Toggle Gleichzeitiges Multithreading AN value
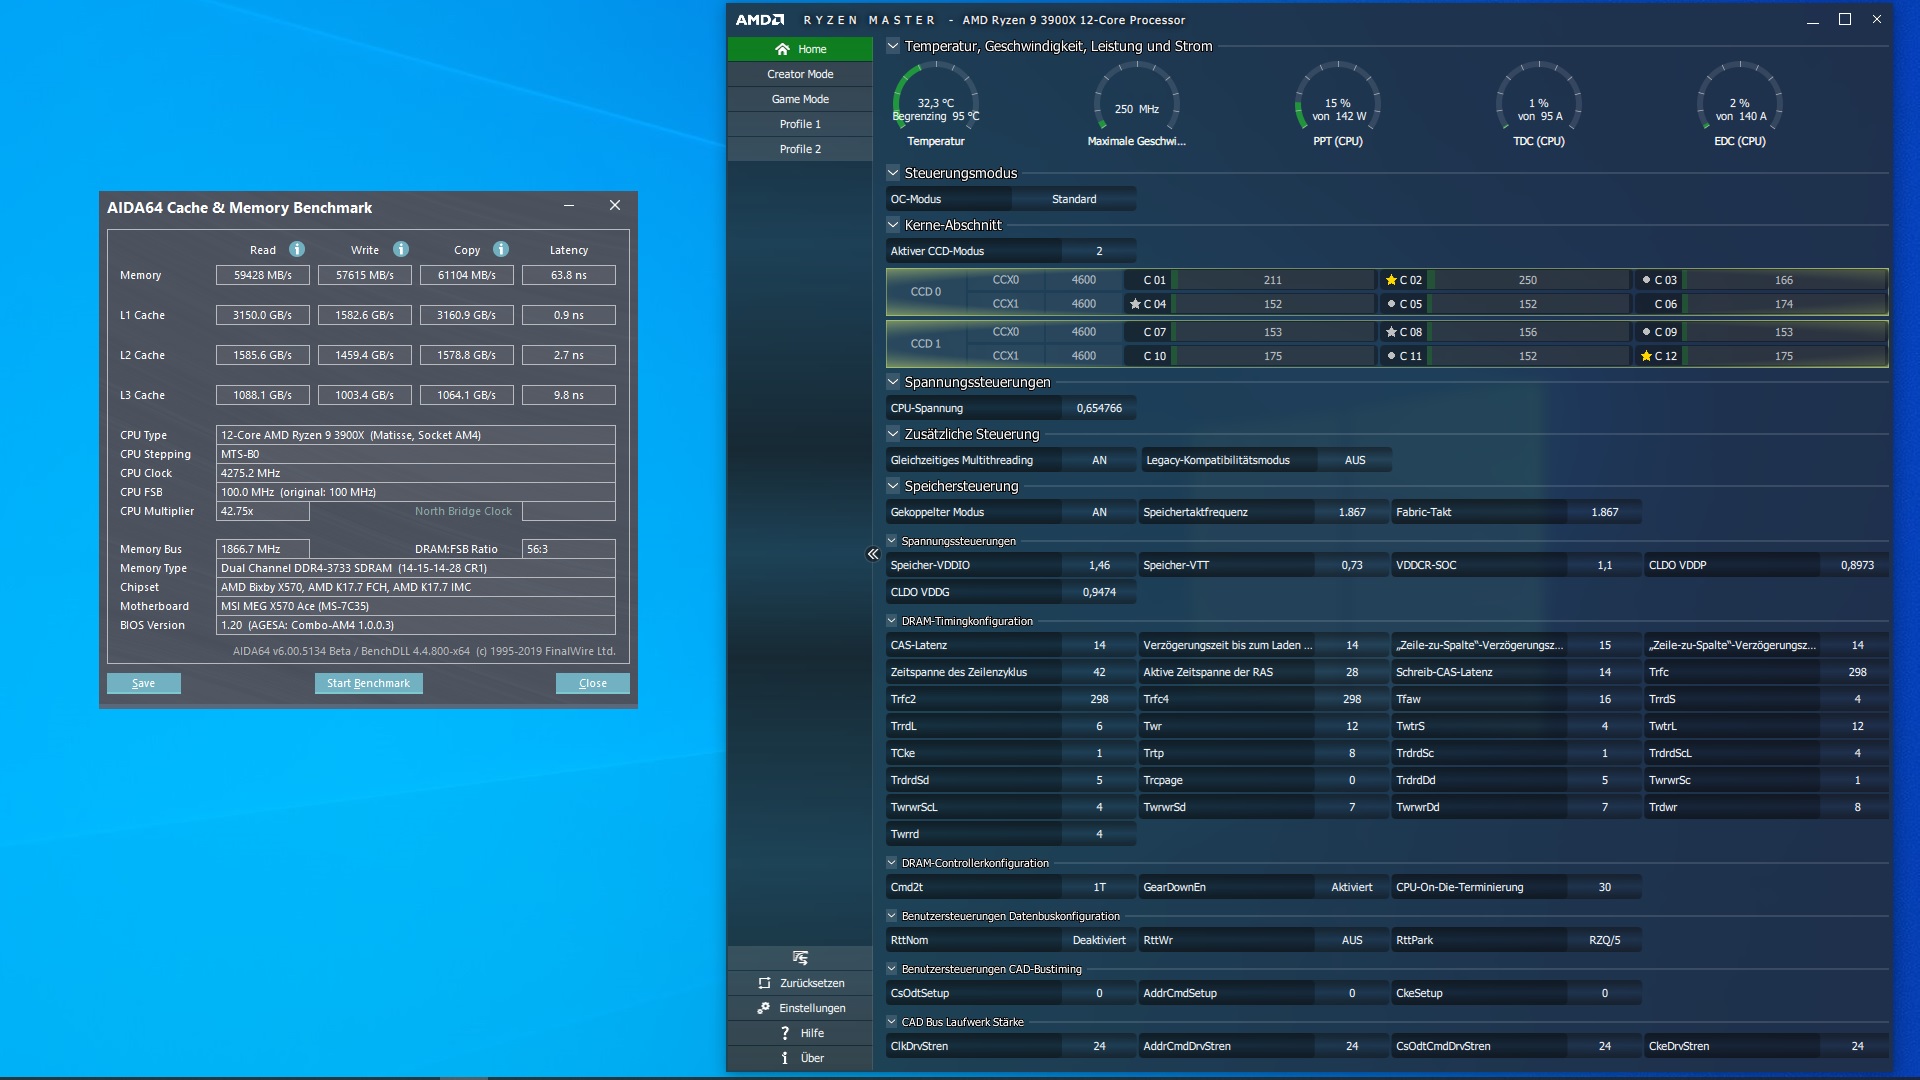1920x1080 pixels. (x=1099, y=460)
